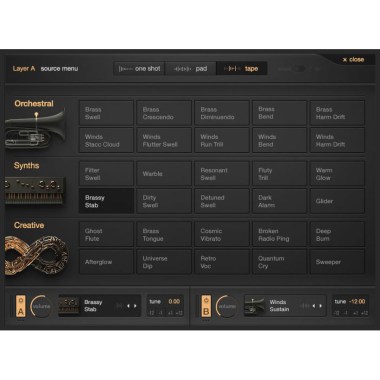Tune Layer B up 1 semitone
This screenshot has width=380, height=380.
click(x=356, y=313)
